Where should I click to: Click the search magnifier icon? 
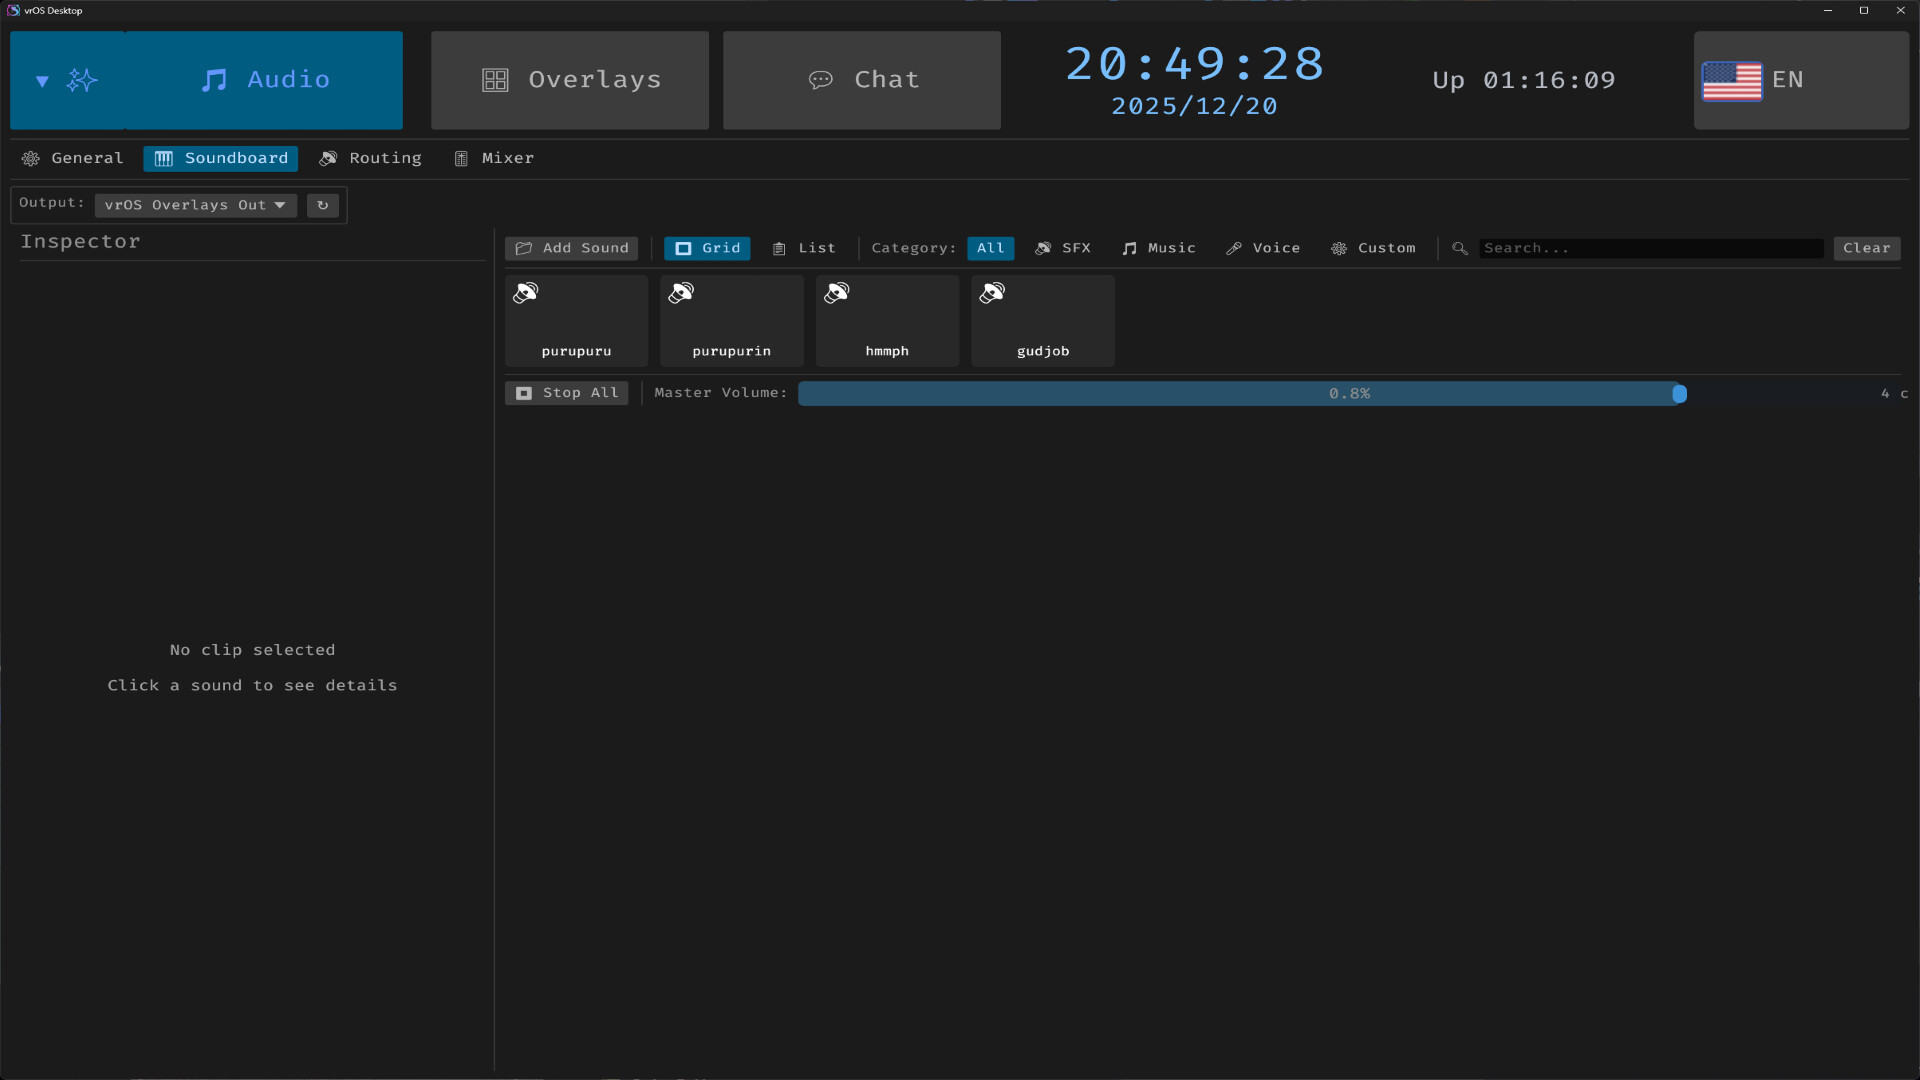tap(1459, 248)
